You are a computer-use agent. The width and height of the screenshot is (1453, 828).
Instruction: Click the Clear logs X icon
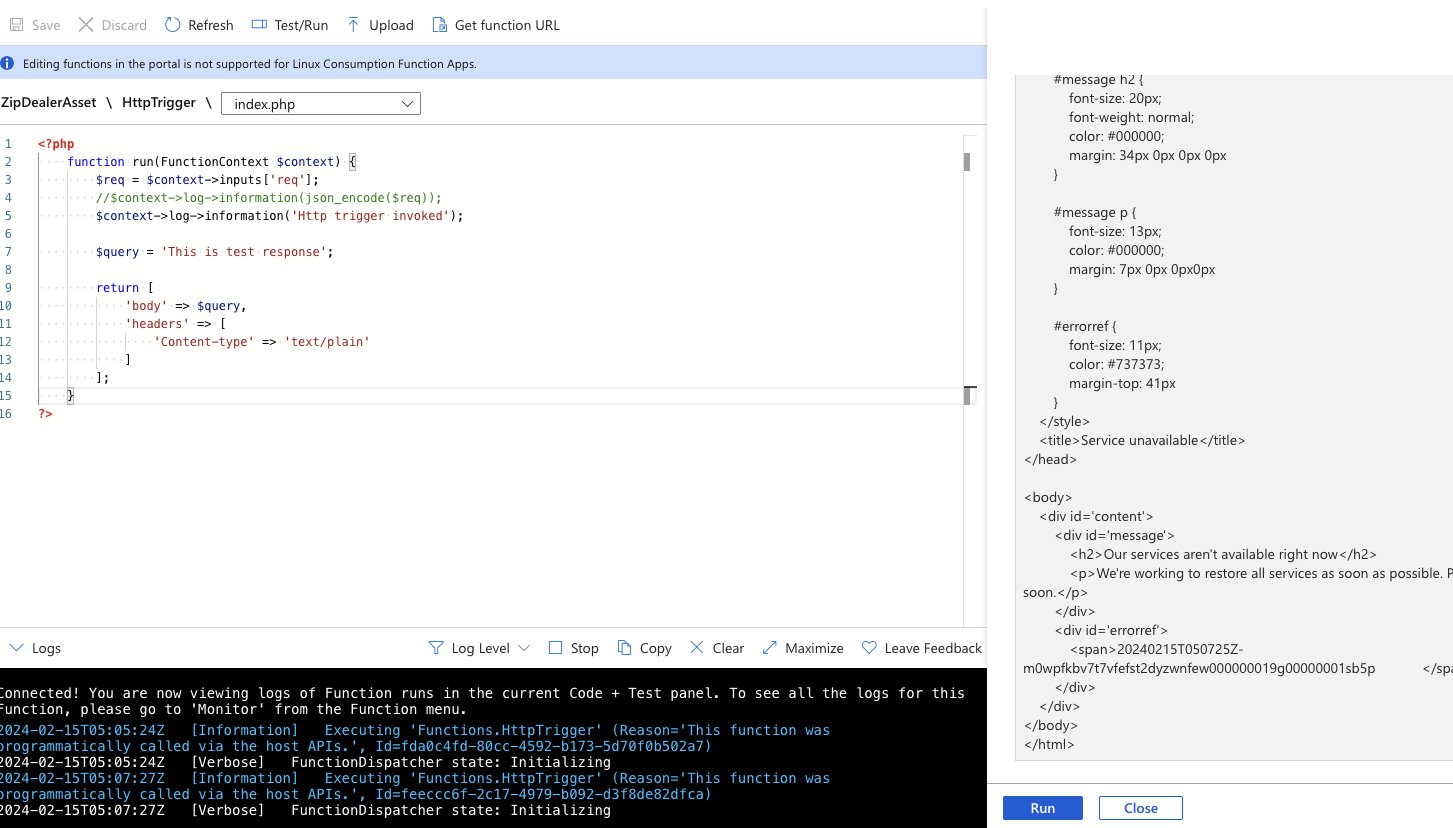[697, 648]
